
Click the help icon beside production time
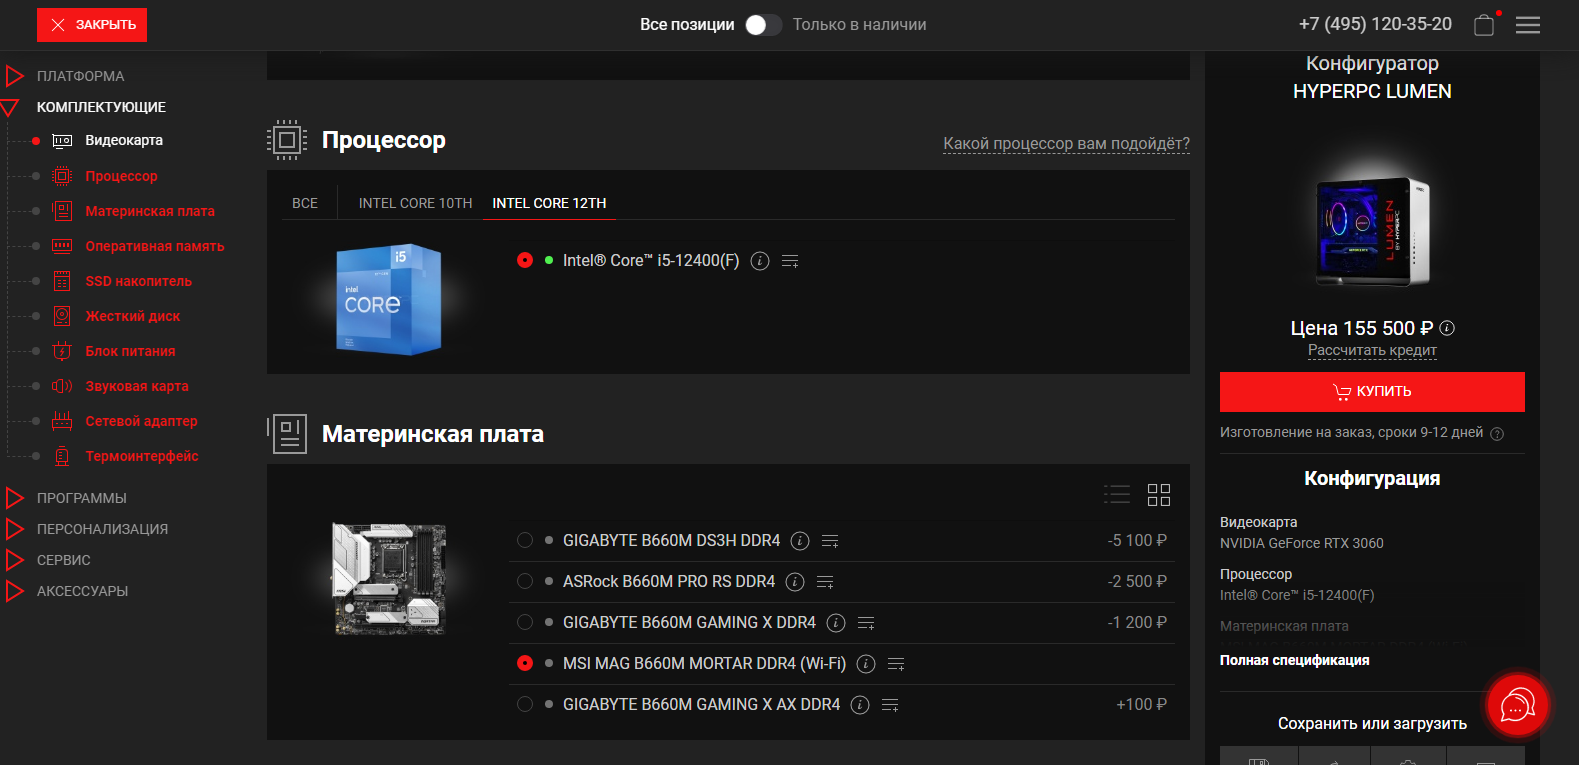pyautogui.click(x=1497, y=434)
